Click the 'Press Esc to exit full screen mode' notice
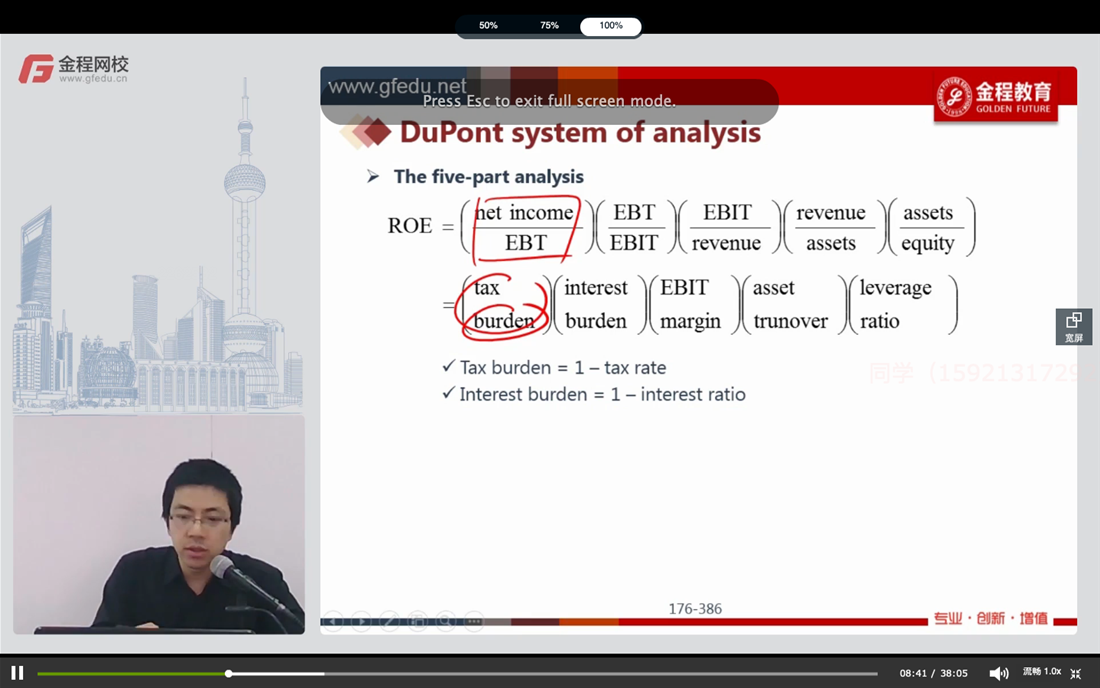The image size is (1100, 688). pos(549,101)
